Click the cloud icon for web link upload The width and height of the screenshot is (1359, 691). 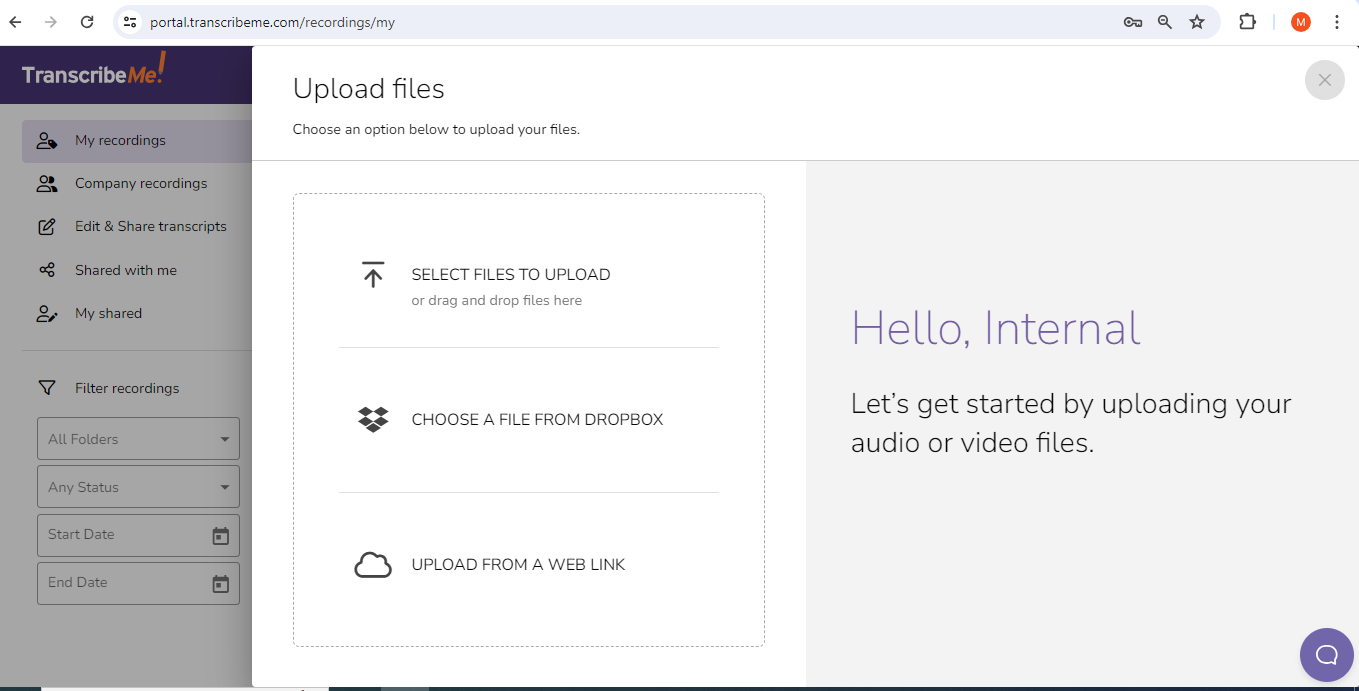(x=373, y=565)
